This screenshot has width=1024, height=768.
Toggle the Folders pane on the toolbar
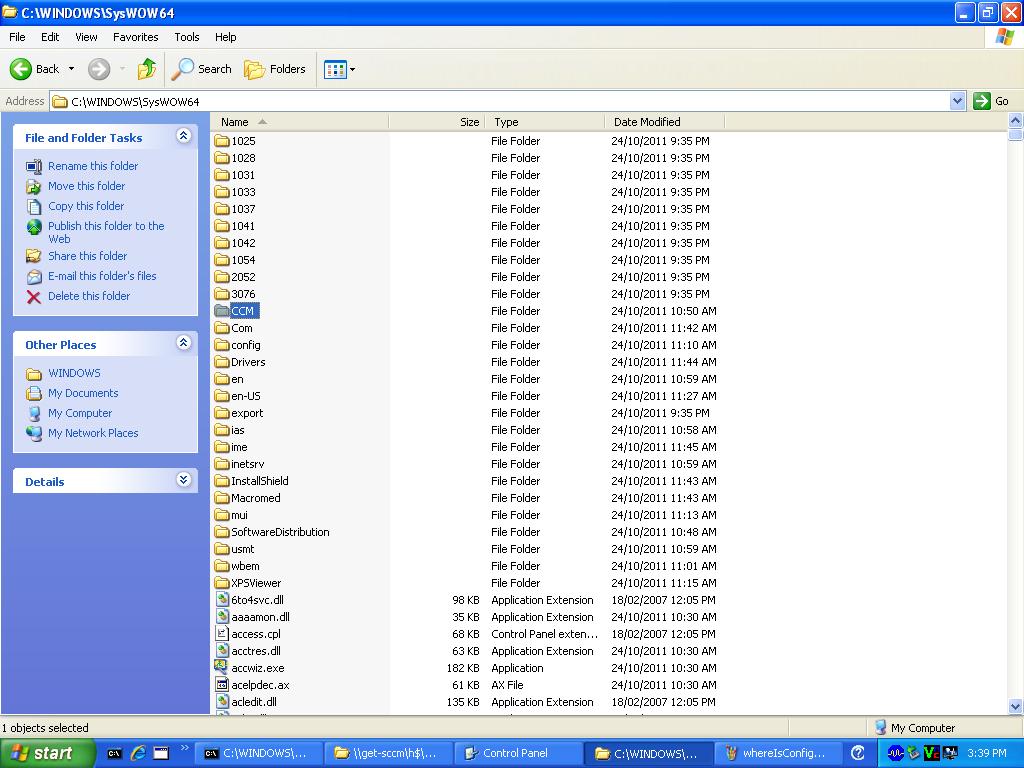[272, 69]
